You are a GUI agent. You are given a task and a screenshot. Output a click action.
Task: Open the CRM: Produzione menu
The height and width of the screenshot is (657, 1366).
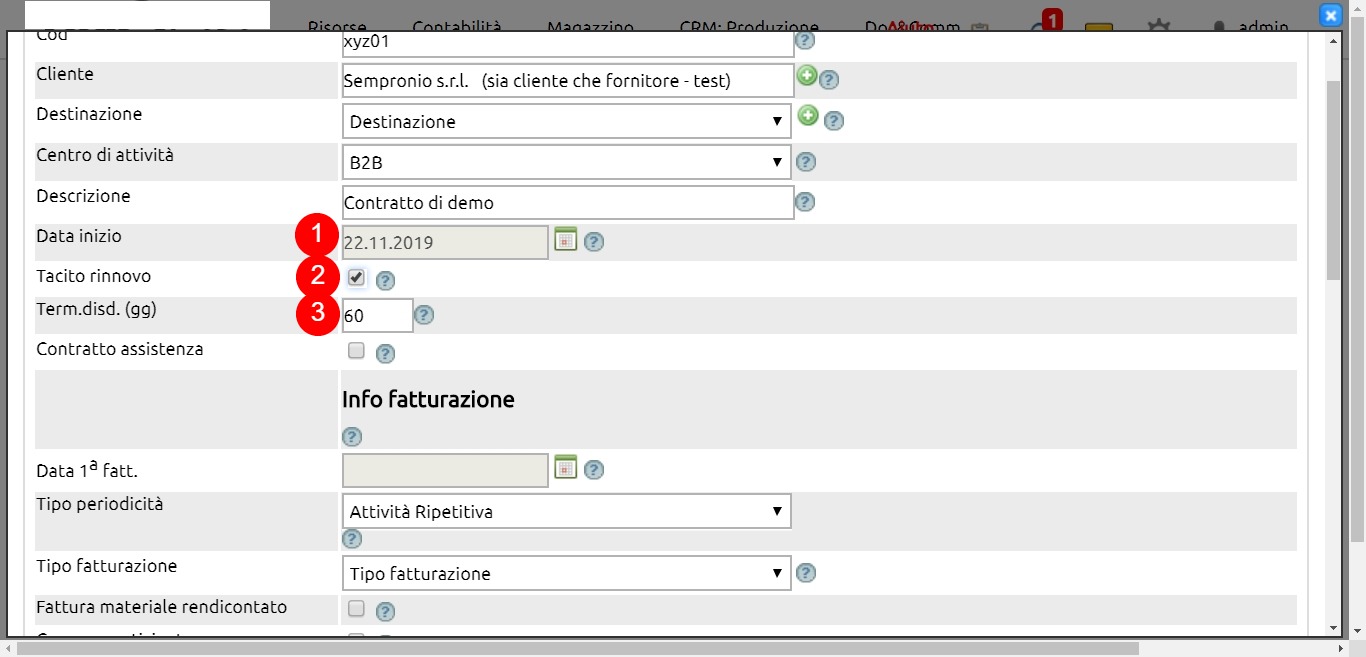pos(749,27)
